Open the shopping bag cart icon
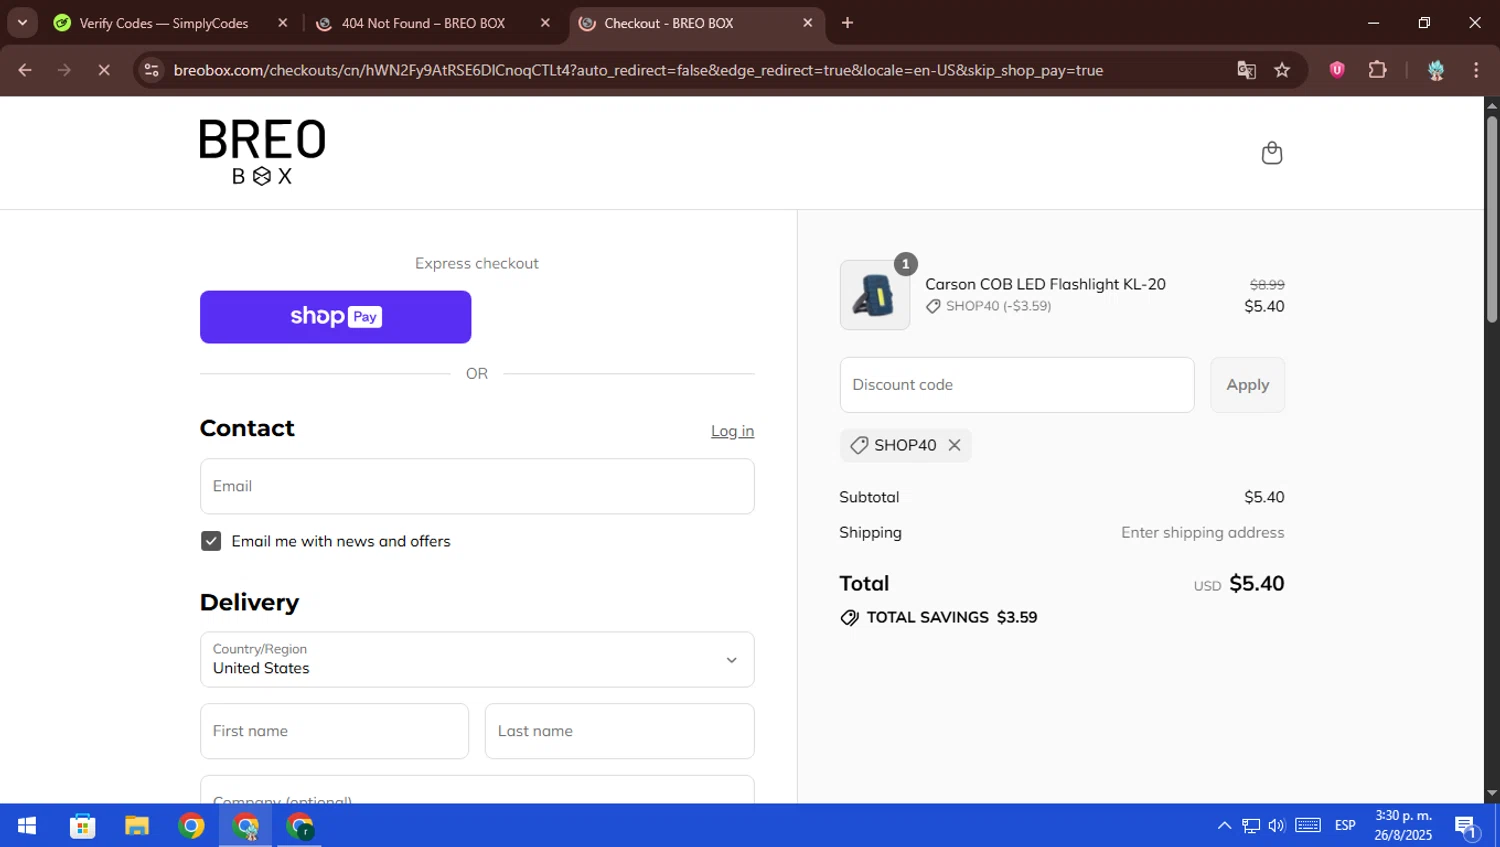Viewport: 1500px width, 847px height. (x=1271, y=153)
